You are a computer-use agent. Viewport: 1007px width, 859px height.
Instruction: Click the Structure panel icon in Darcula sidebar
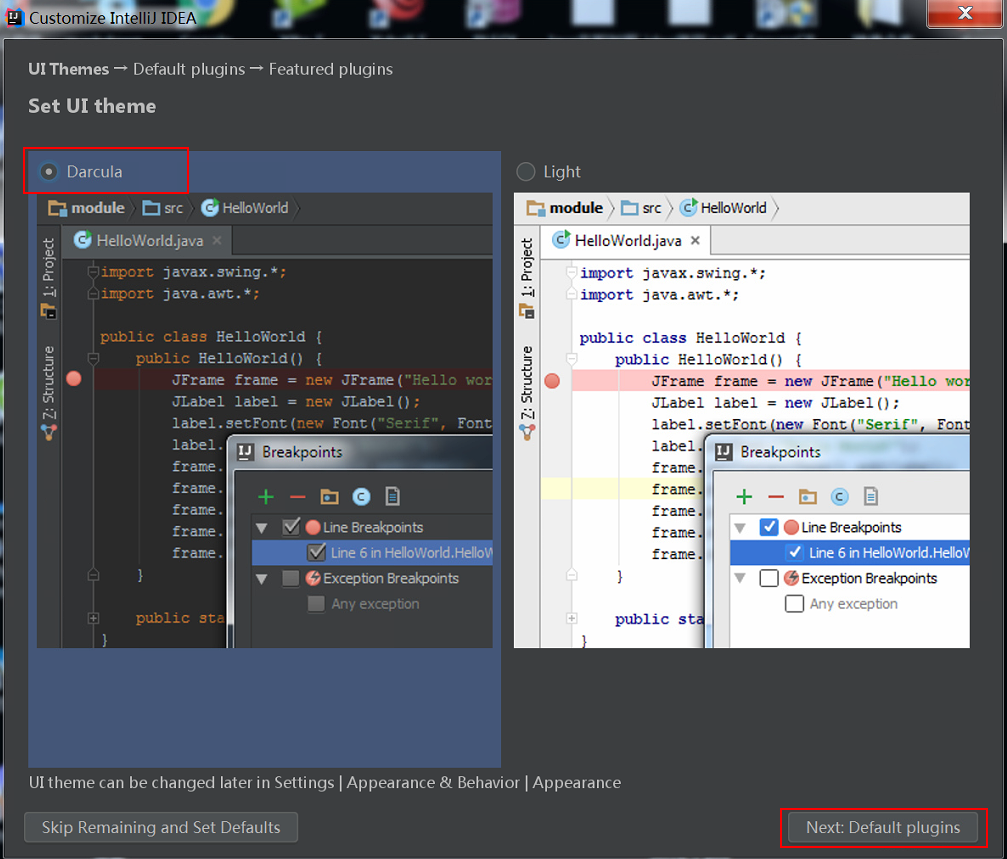(x=49, y=433)
